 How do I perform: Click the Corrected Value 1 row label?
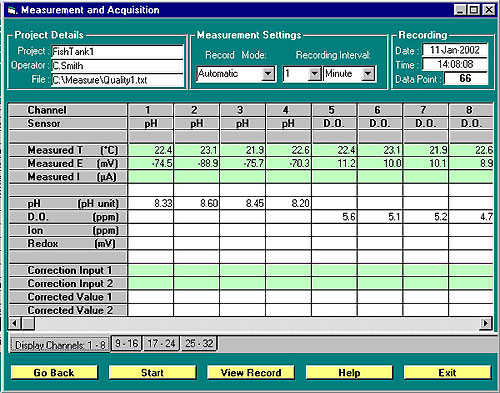click(x=68, y=297)
